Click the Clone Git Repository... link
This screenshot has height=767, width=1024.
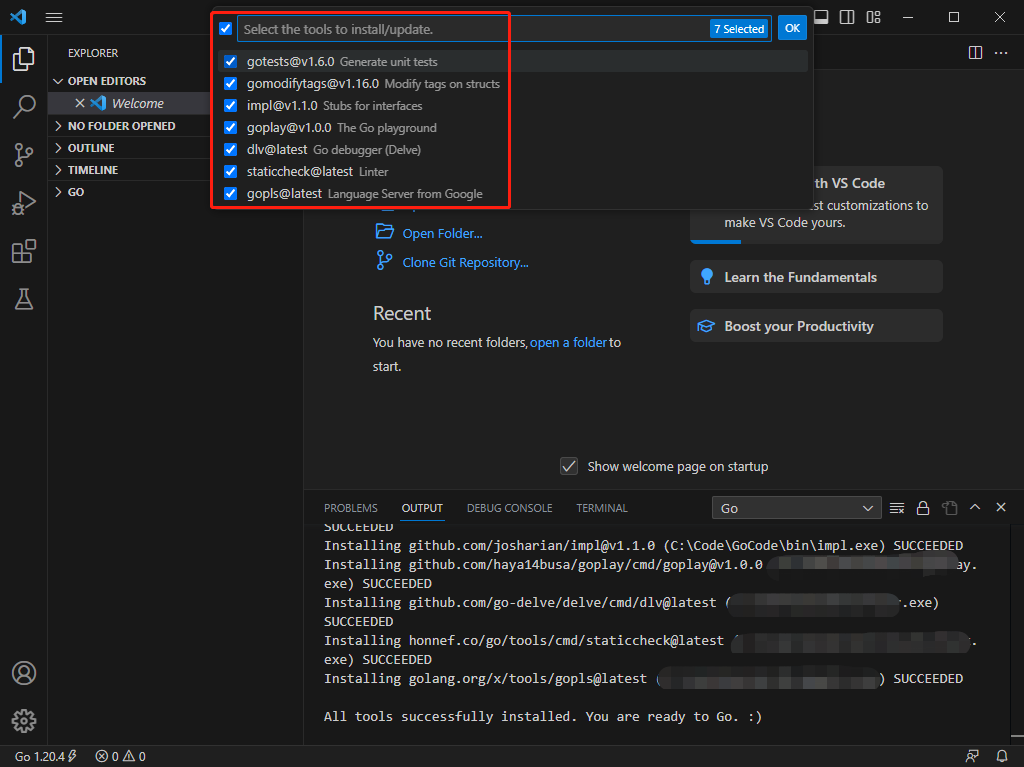point(465,262)
